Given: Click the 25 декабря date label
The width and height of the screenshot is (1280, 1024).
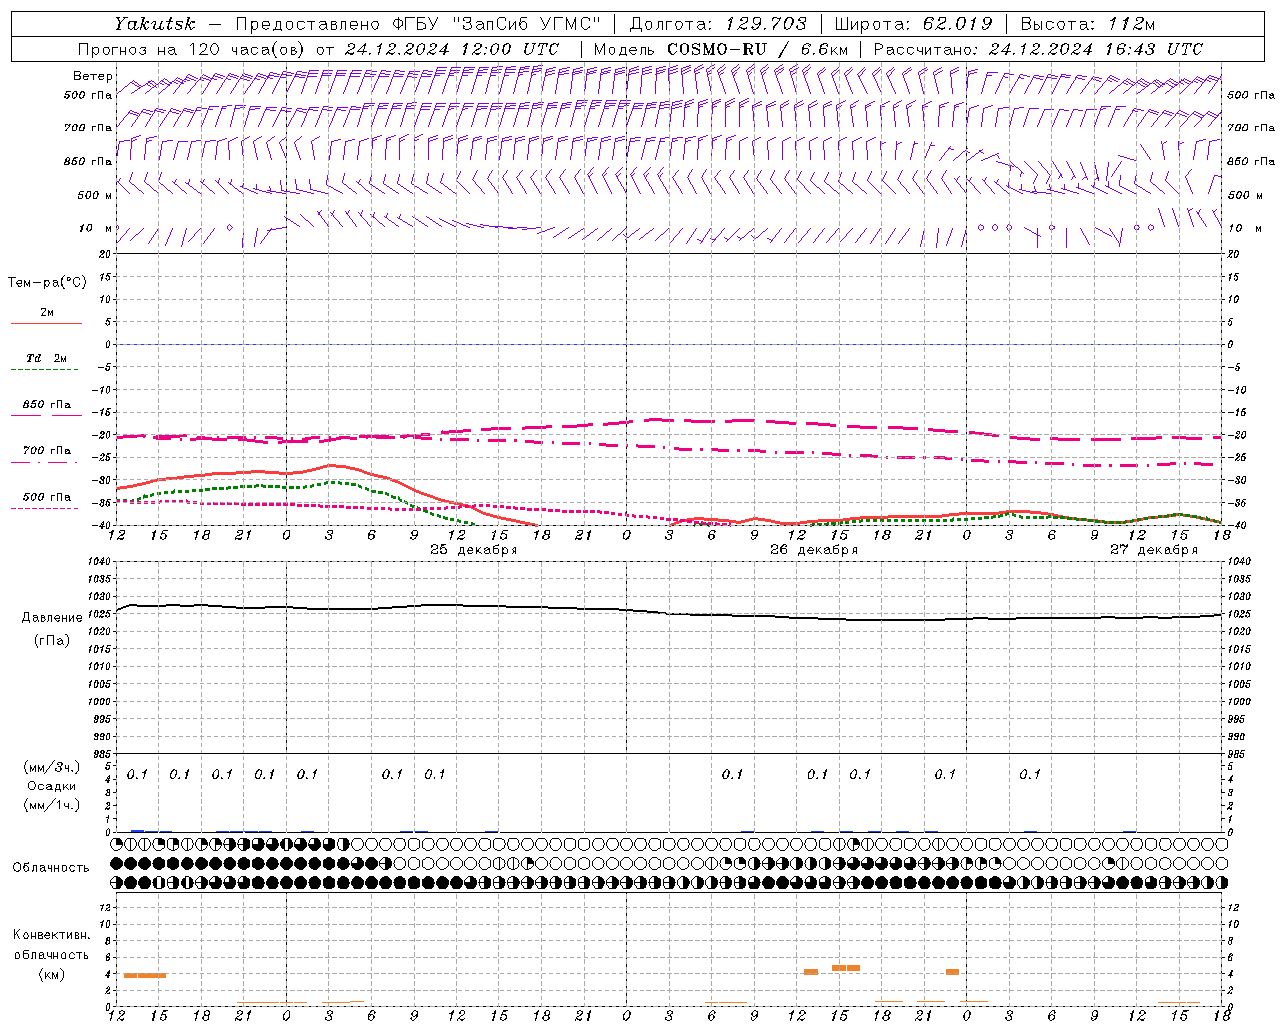Looking at the screenshot, I should 474,550.
